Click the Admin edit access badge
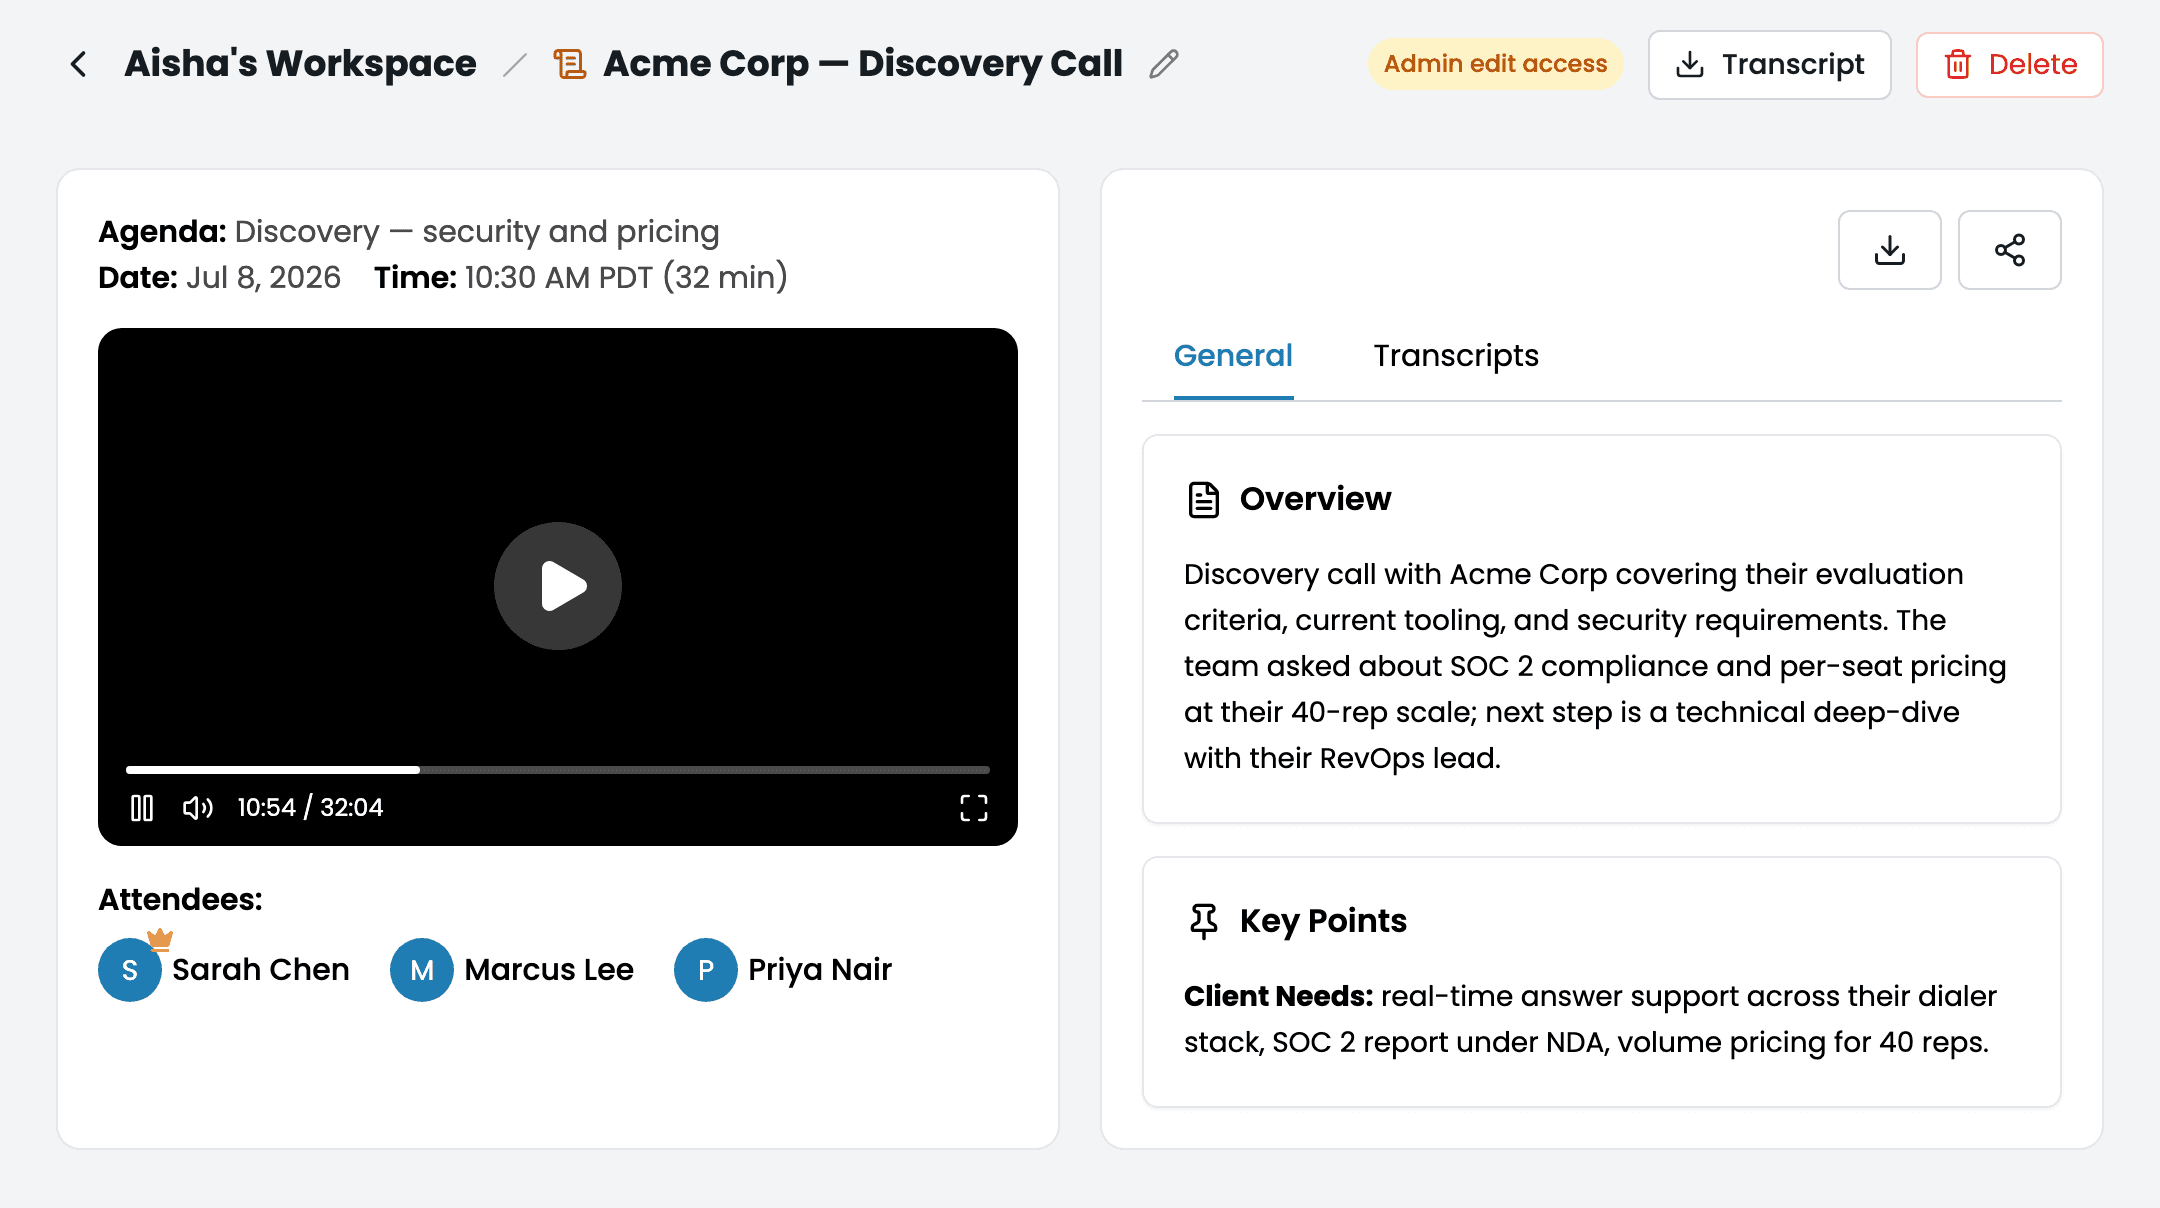The width and height of the screenshot is (2160, 1208). (x=1495, y=64)
